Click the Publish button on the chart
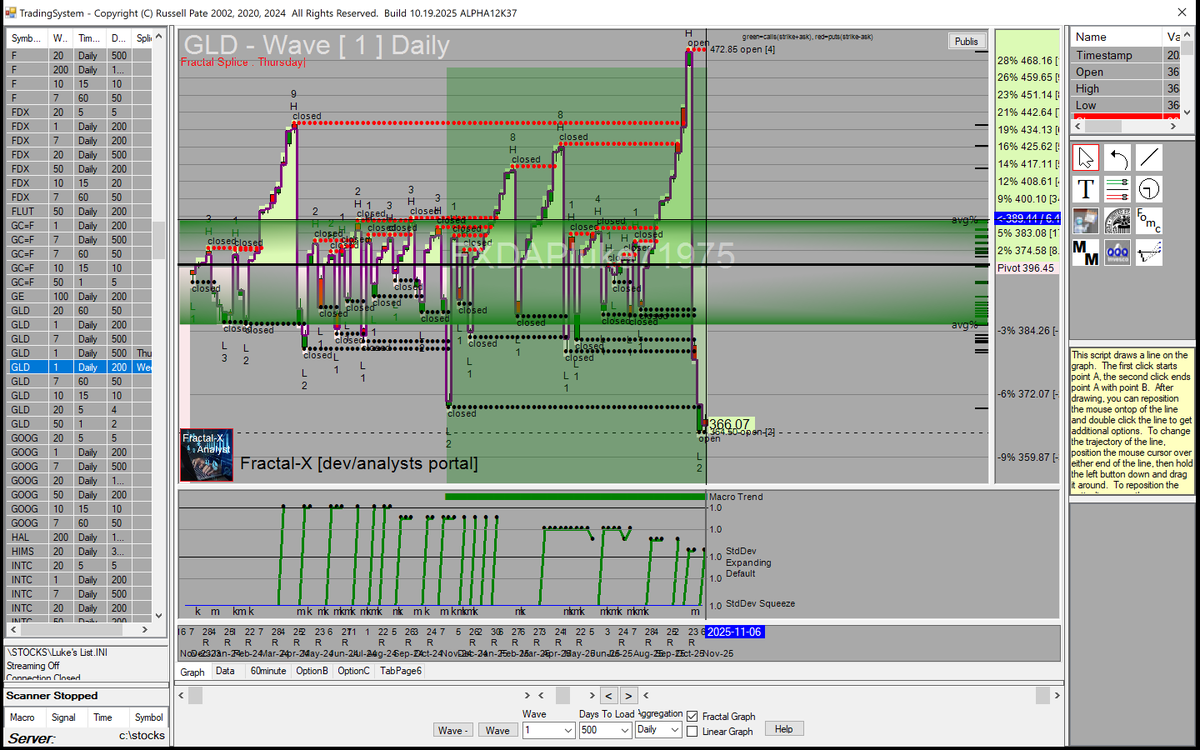The image size is (1200, 750). click(x=967, y=42)
